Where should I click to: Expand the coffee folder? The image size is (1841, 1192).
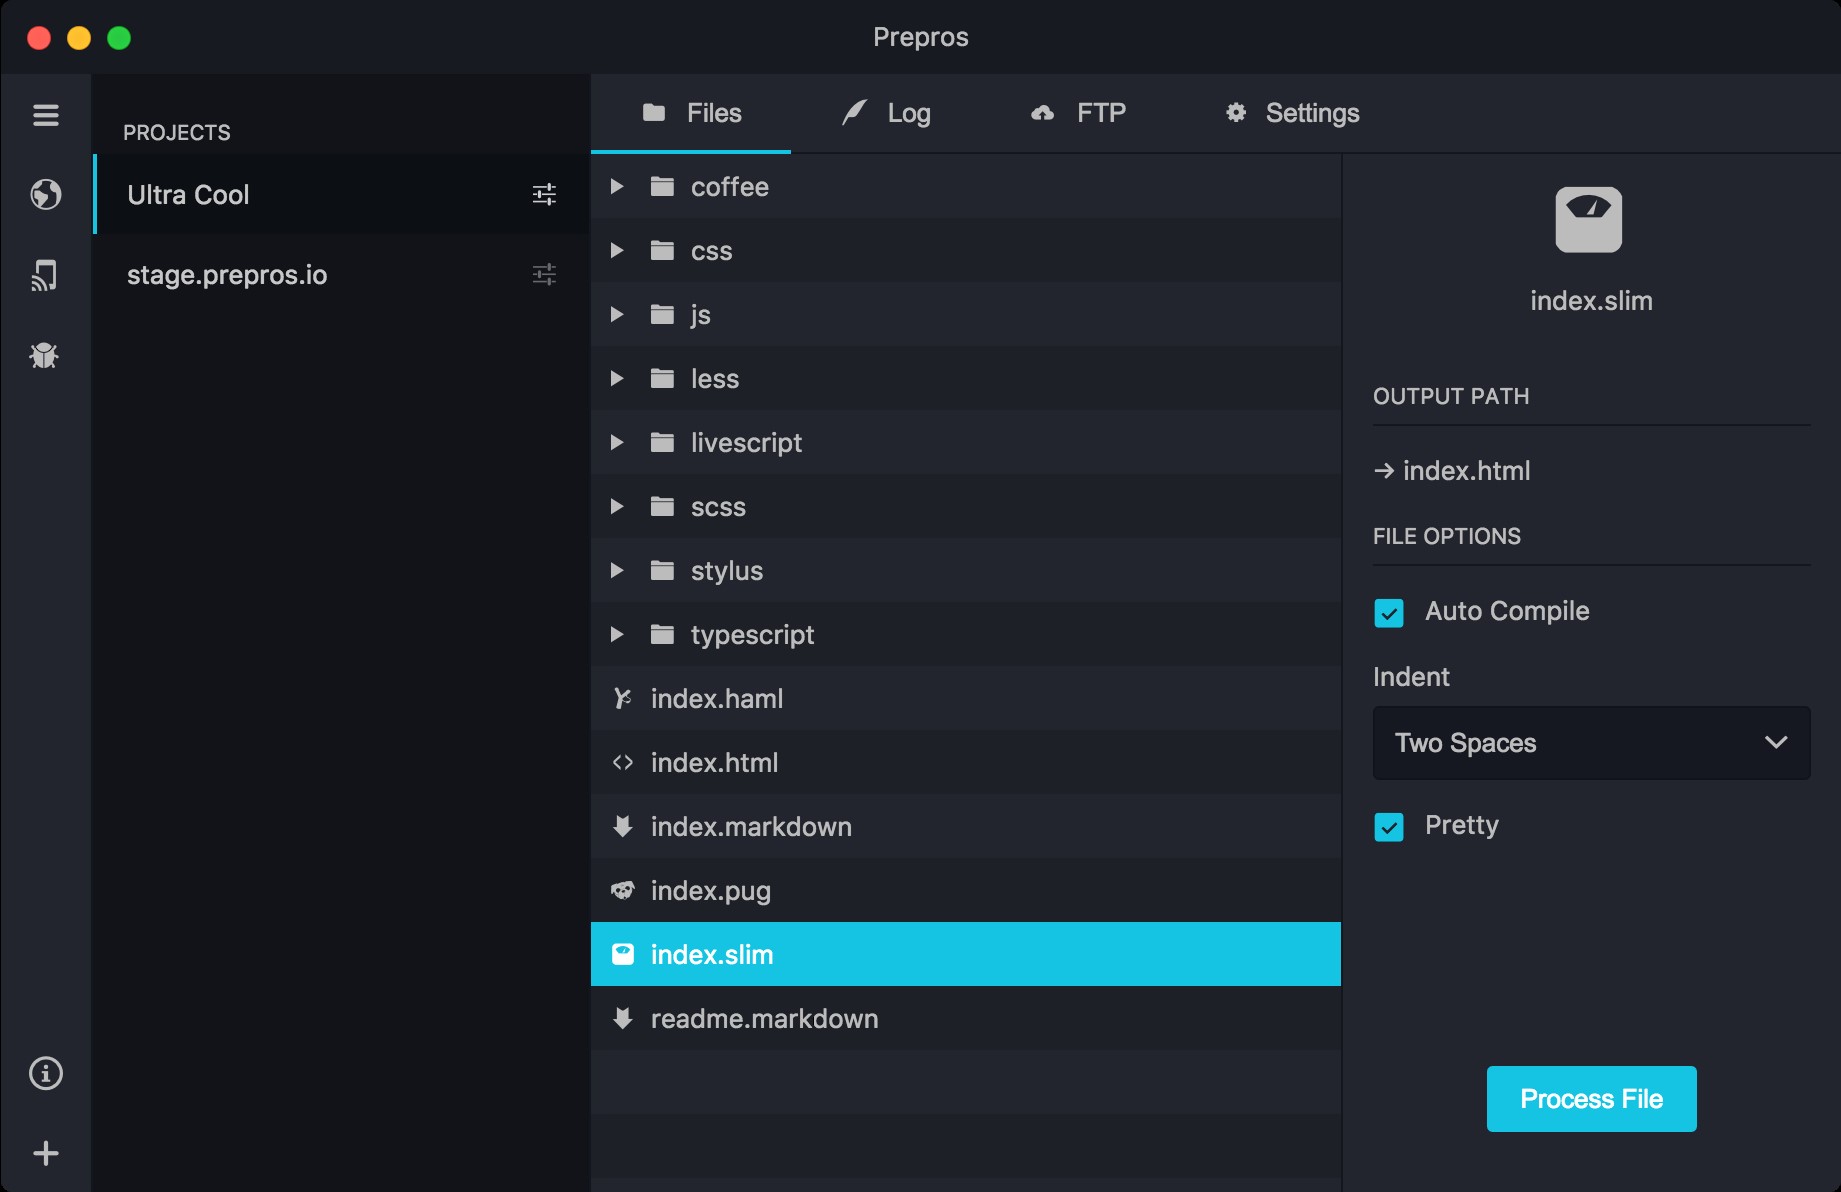coord(617,187)
